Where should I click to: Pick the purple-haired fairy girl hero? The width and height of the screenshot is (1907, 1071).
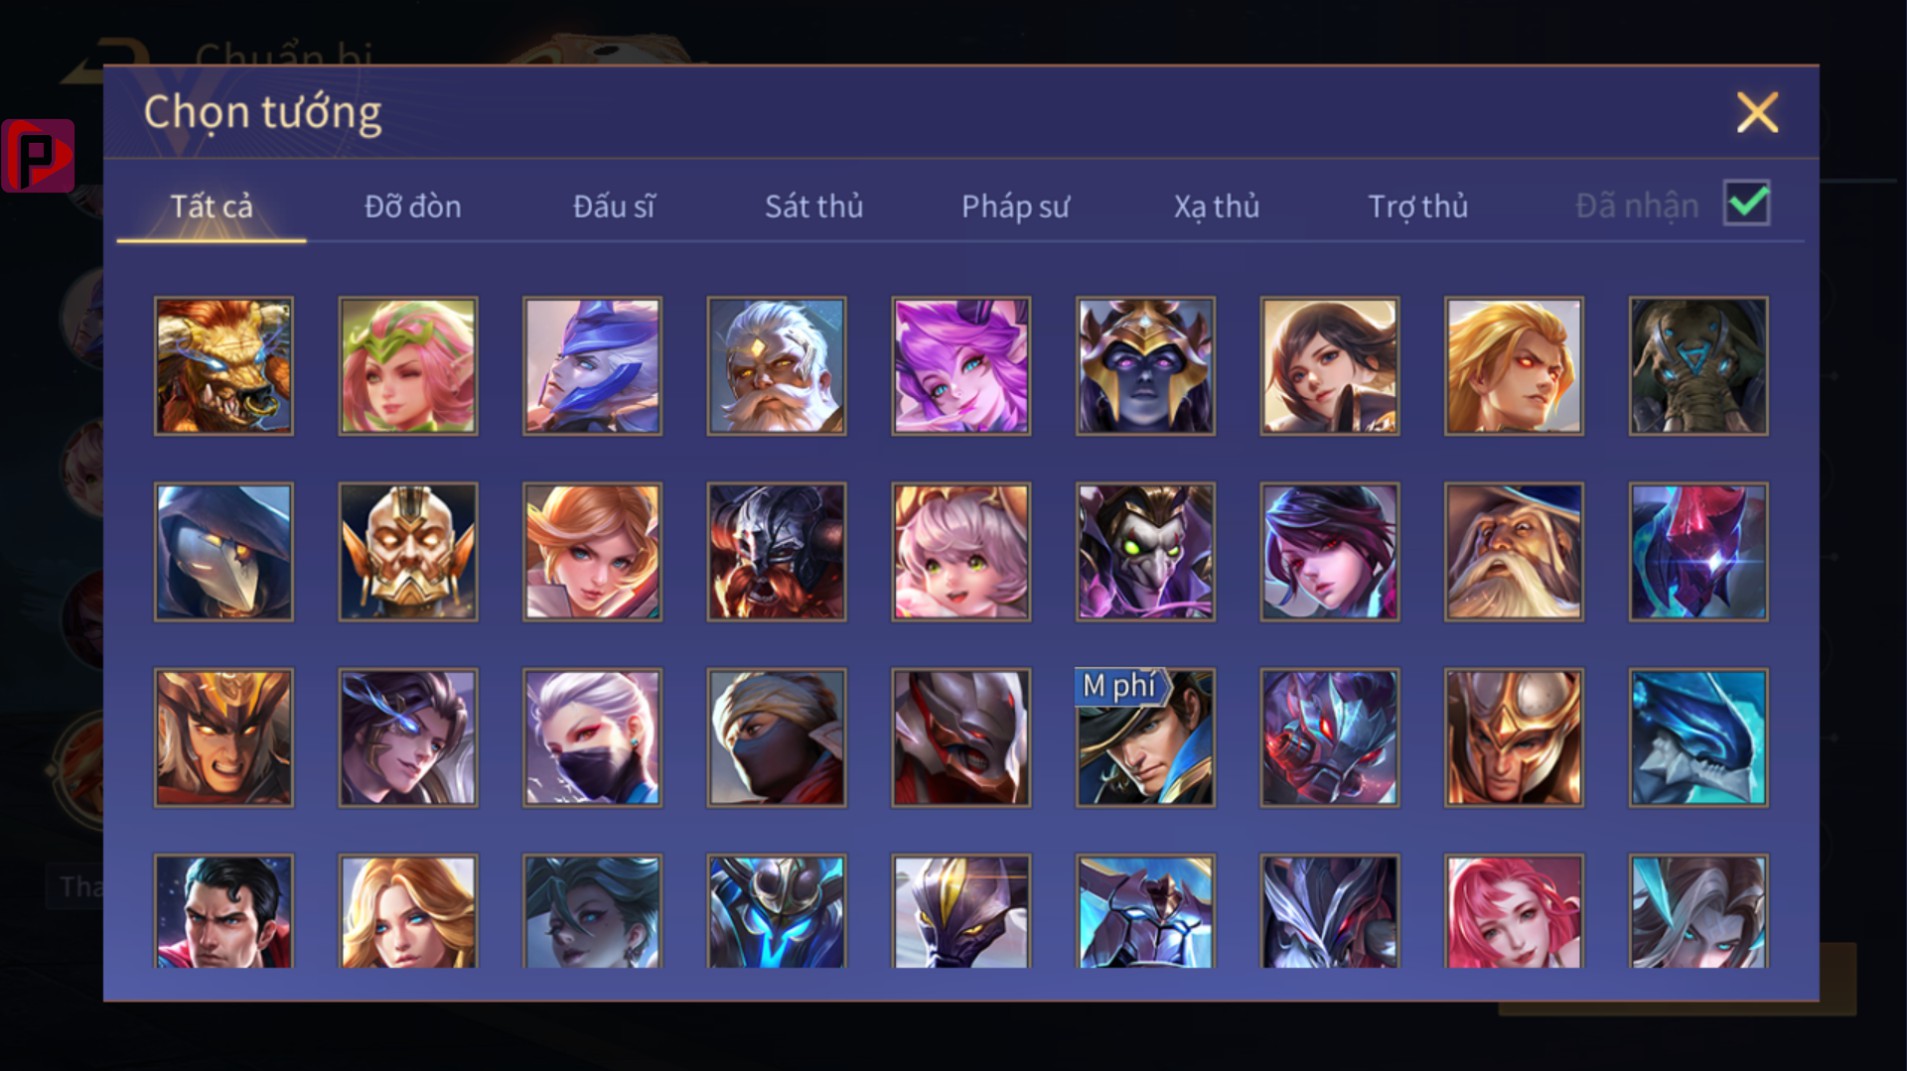pyautogui.click(x=961, y=366)
